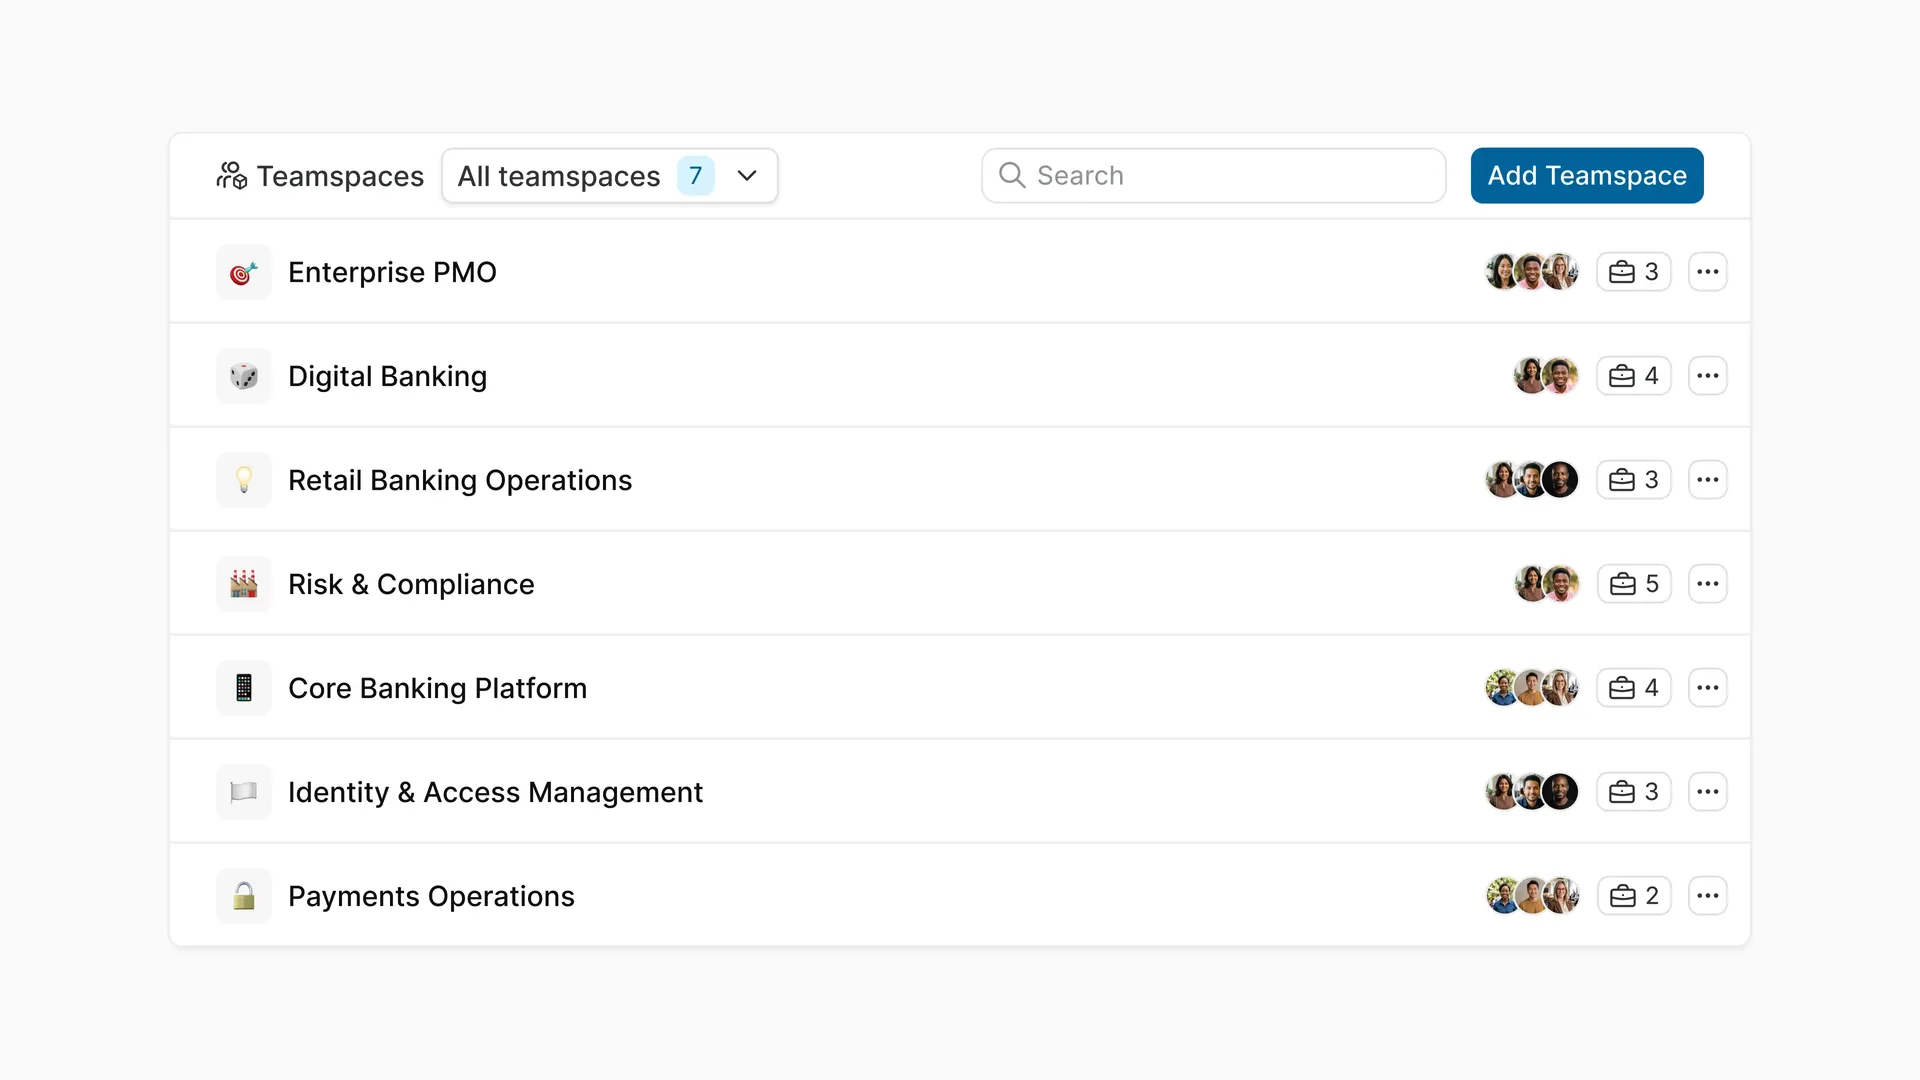The width and height of the screenshot is (1920, 1080).
Task: Click the Payments Operations lock icon
Action: 244,896
